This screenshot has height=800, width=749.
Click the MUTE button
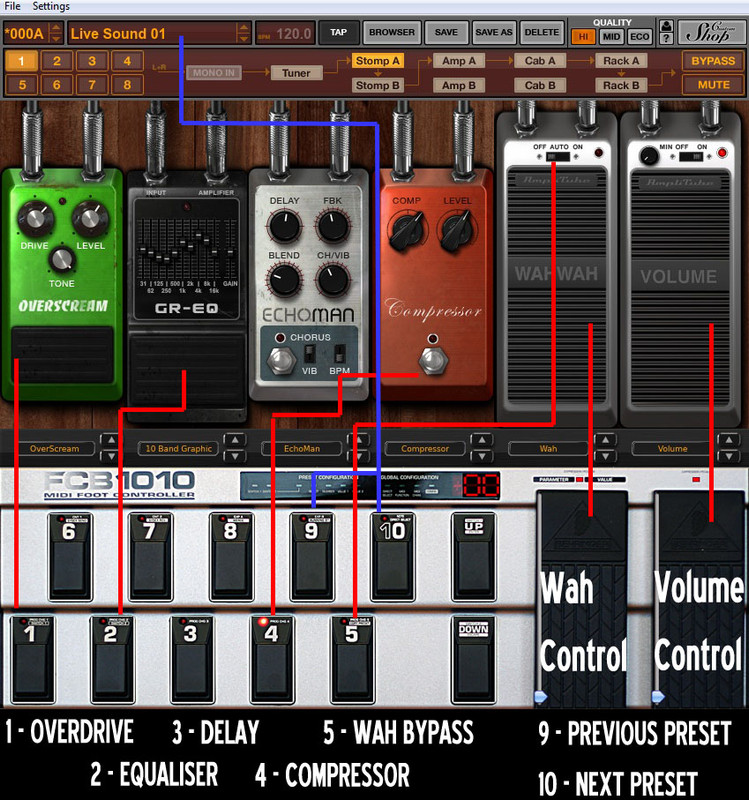pos(713,85)
